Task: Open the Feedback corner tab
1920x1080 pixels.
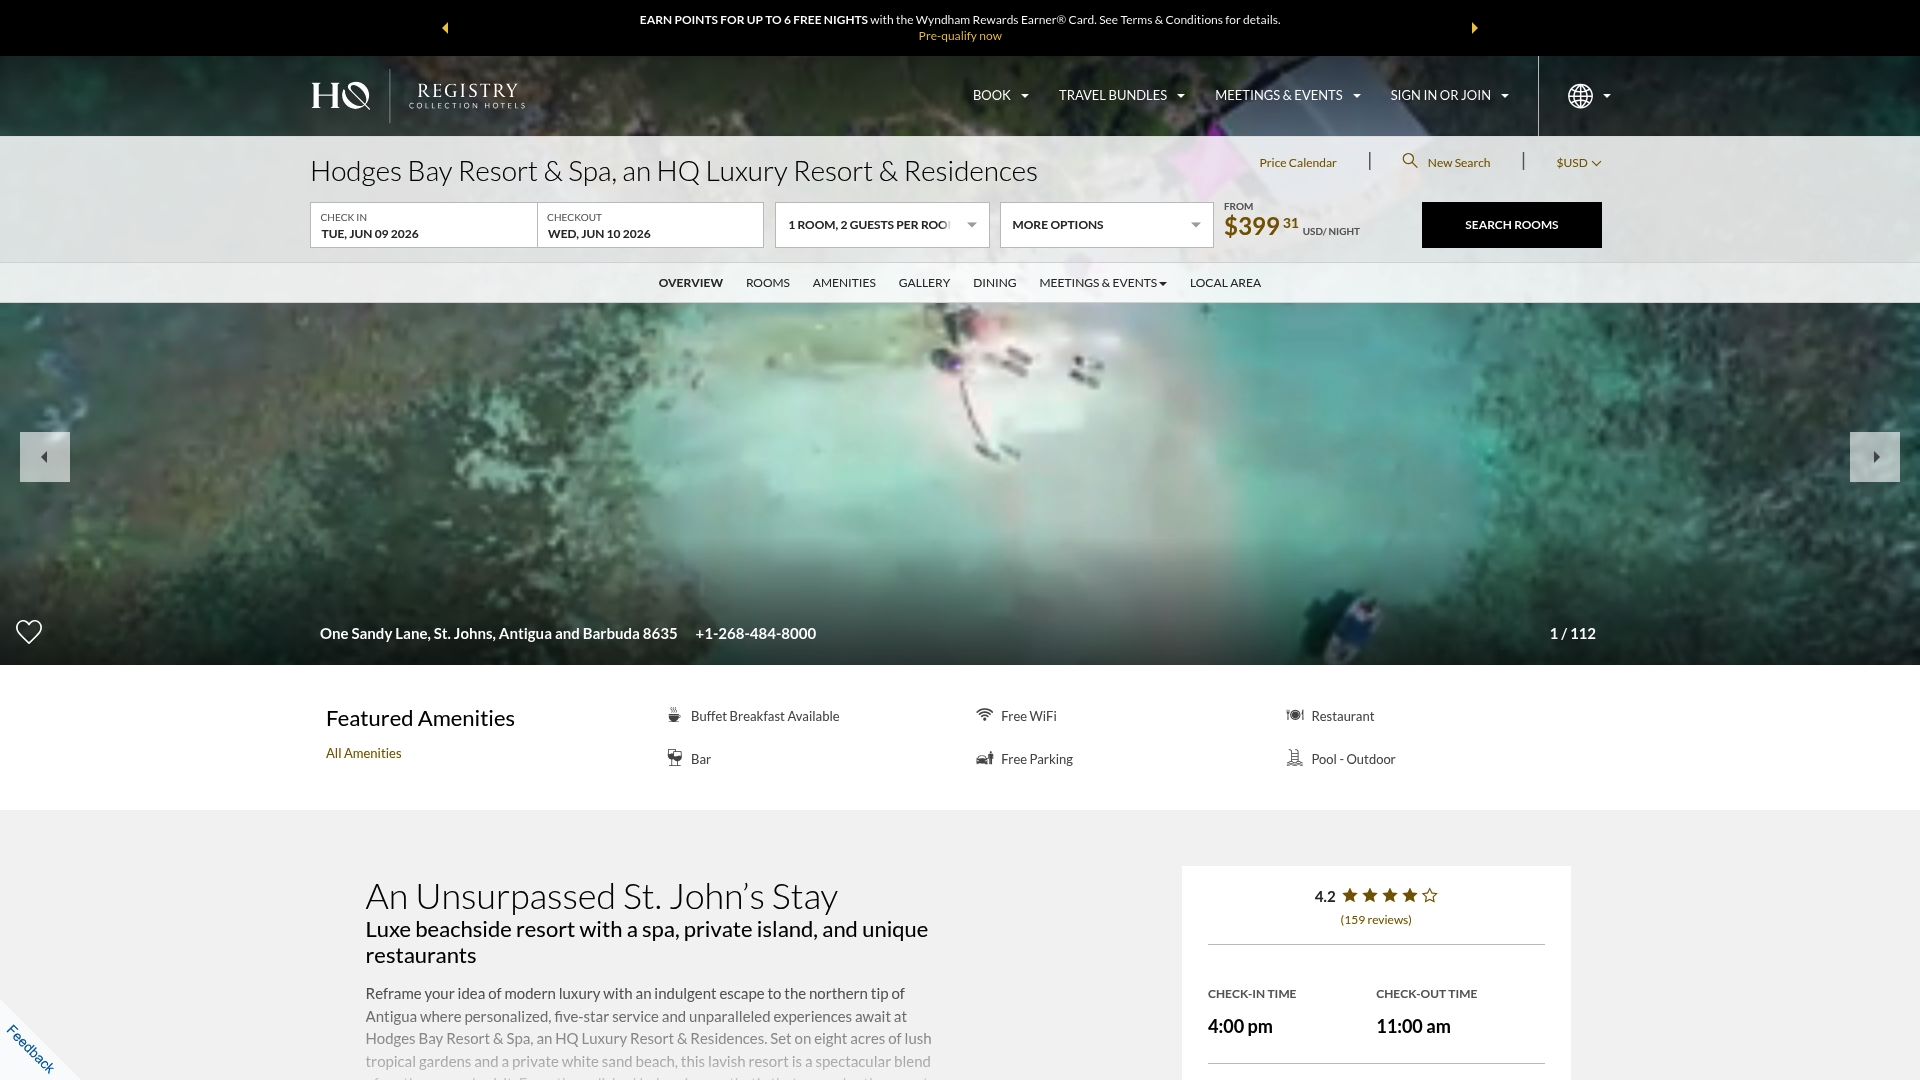Action: [x=30, y=1048]
